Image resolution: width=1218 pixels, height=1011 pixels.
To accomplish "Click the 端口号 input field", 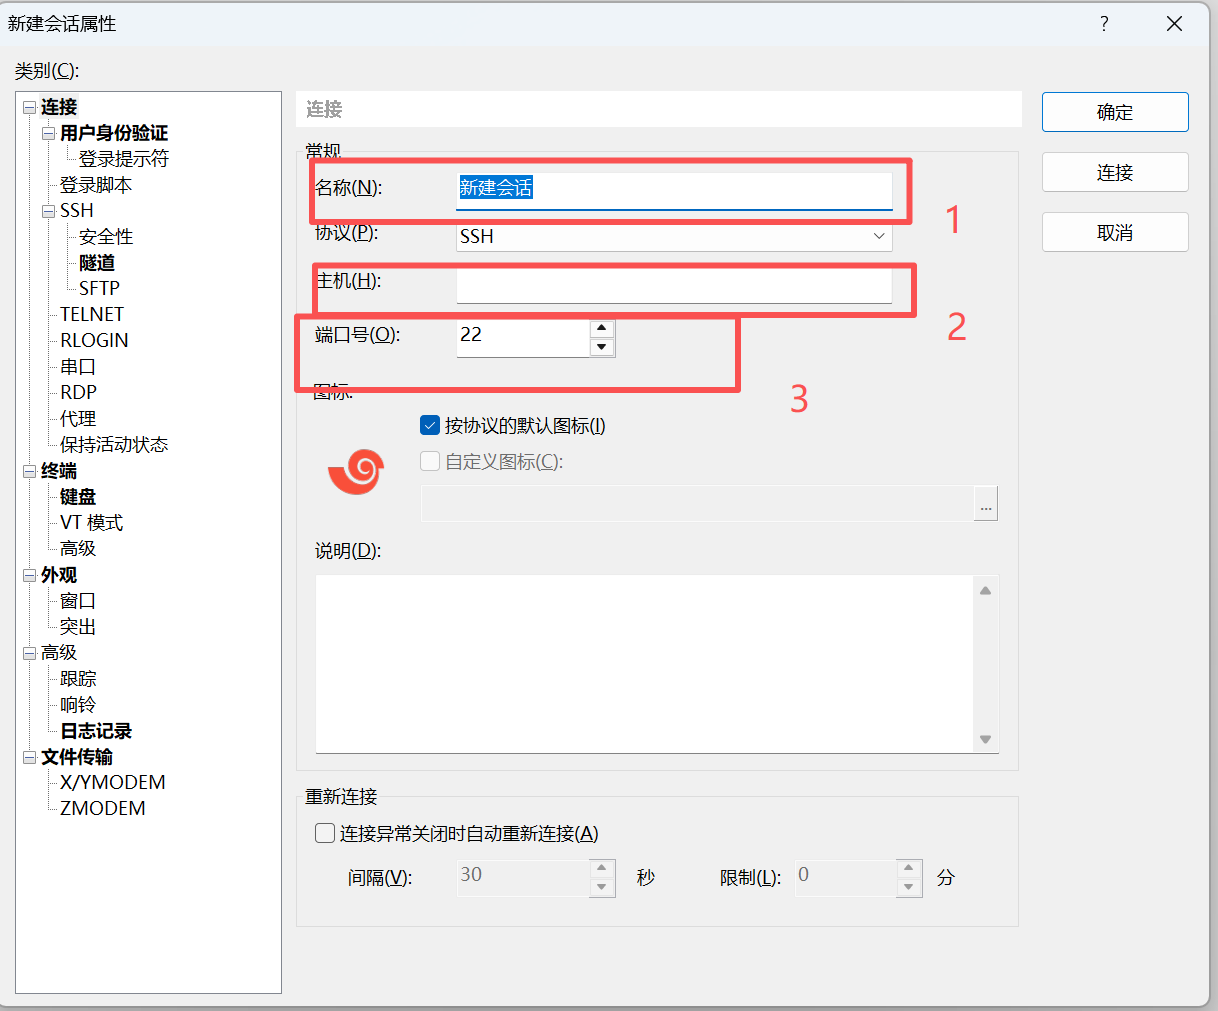I will (523, 338).
